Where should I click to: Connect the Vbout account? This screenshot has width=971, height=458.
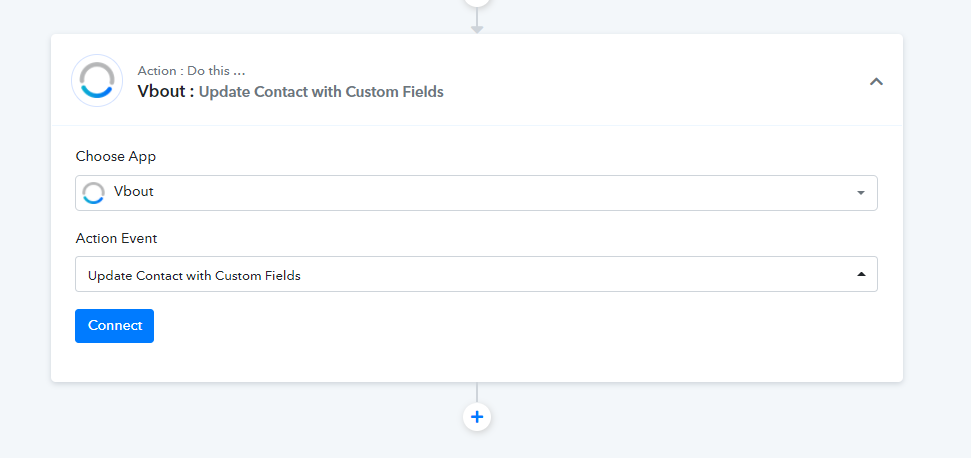[x=115, y=326]
